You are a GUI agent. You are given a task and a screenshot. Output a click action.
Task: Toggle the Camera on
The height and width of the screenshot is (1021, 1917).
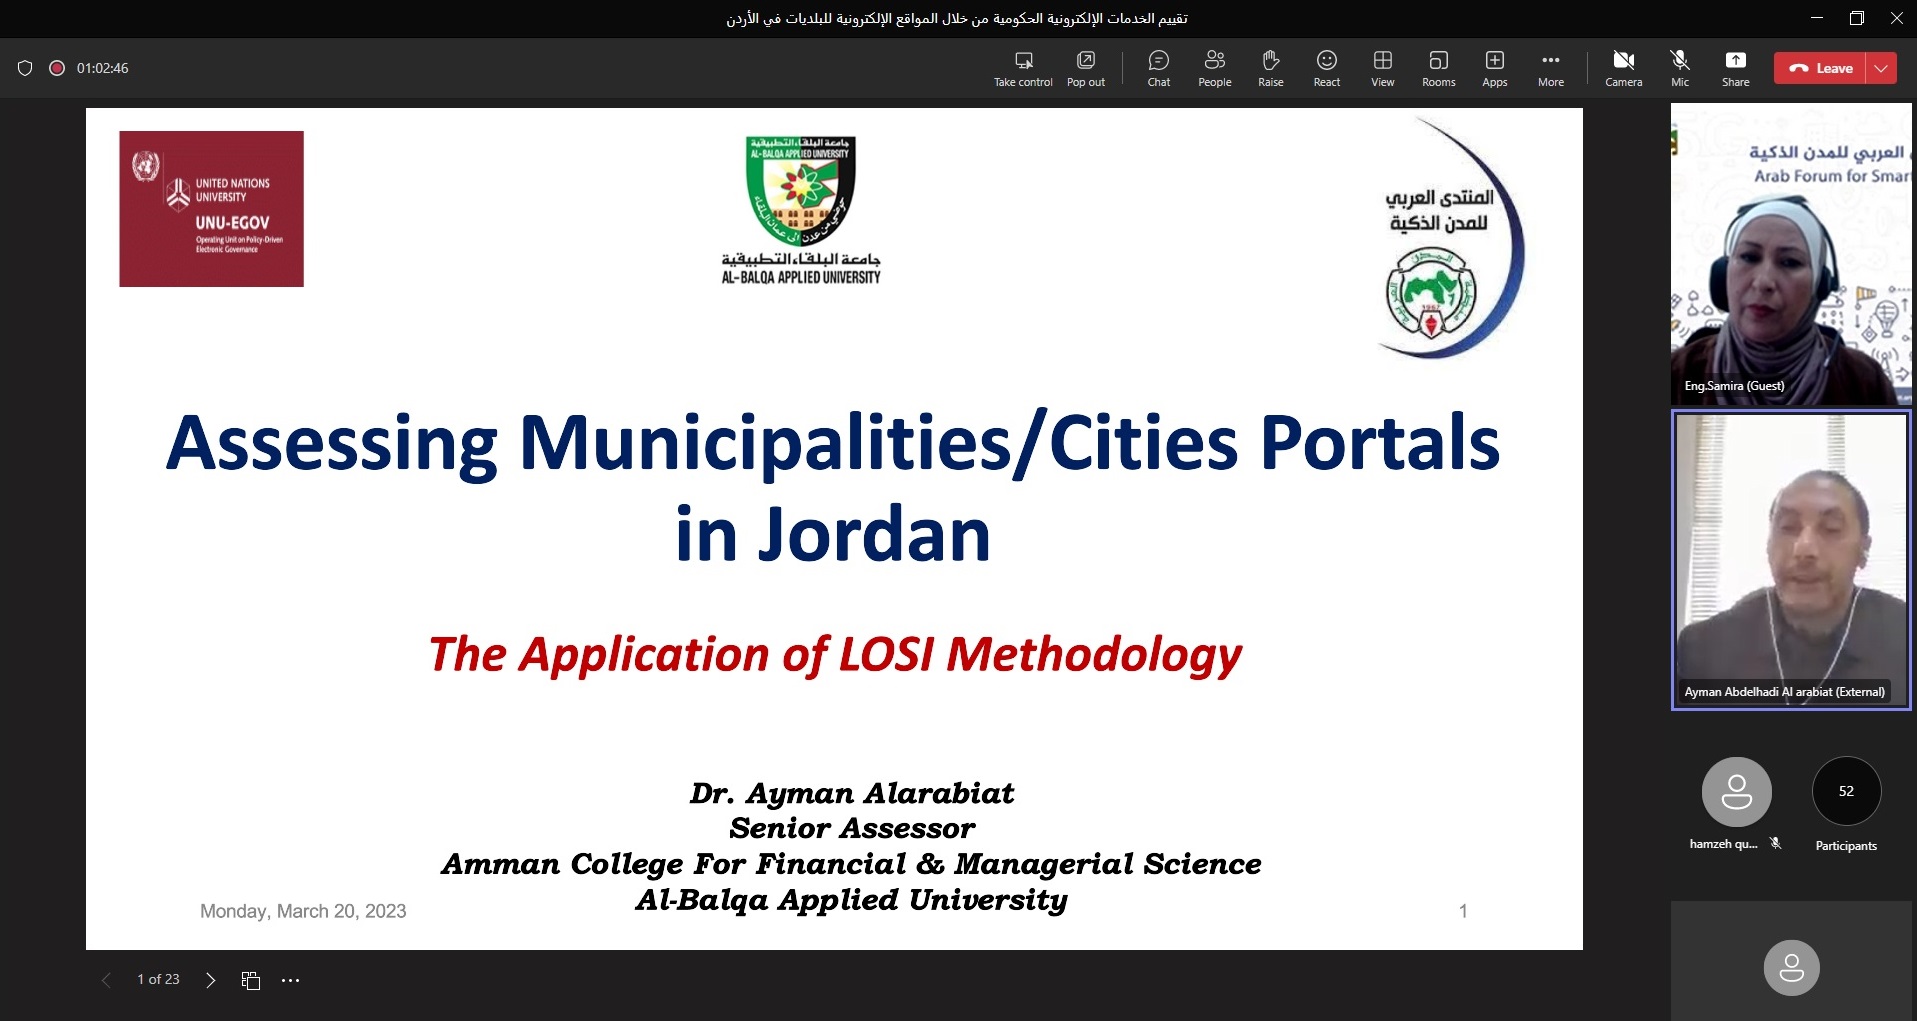(1624, 69)
